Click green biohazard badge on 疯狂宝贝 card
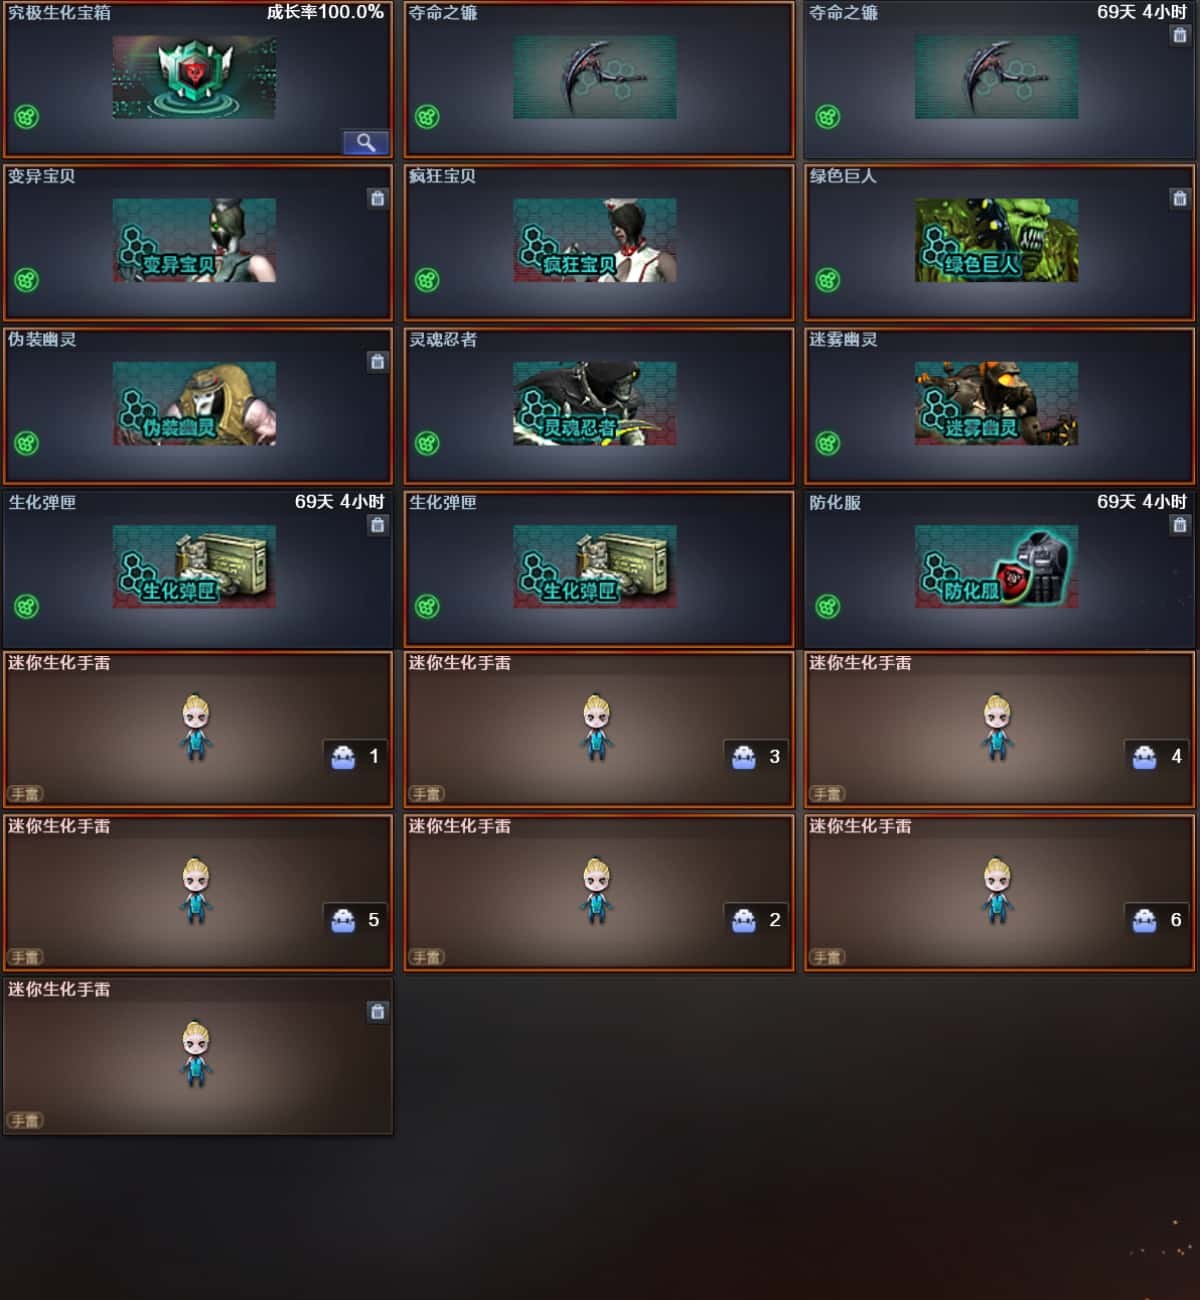Image resolution: width=1200 pixels, height=1300 pixels. [x=427, y=280]
